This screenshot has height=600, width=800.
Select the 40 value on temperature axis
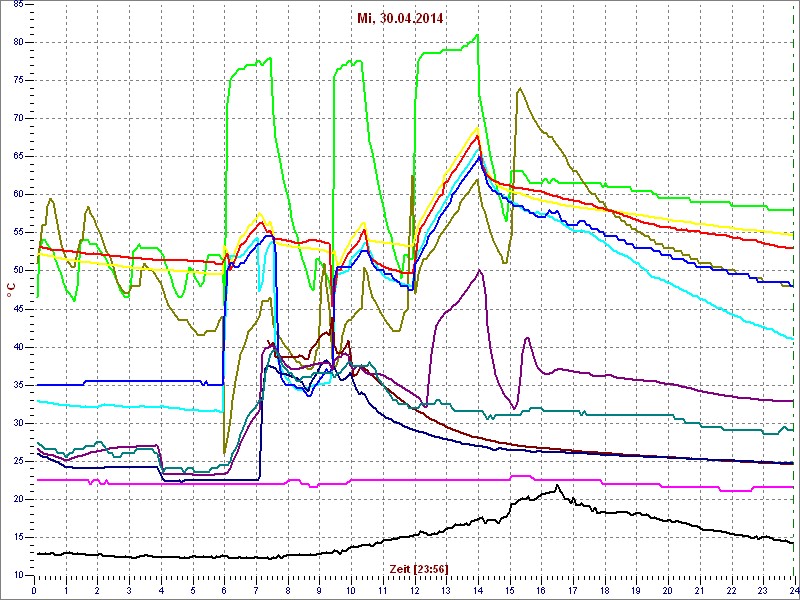click(x=17, y=347)
